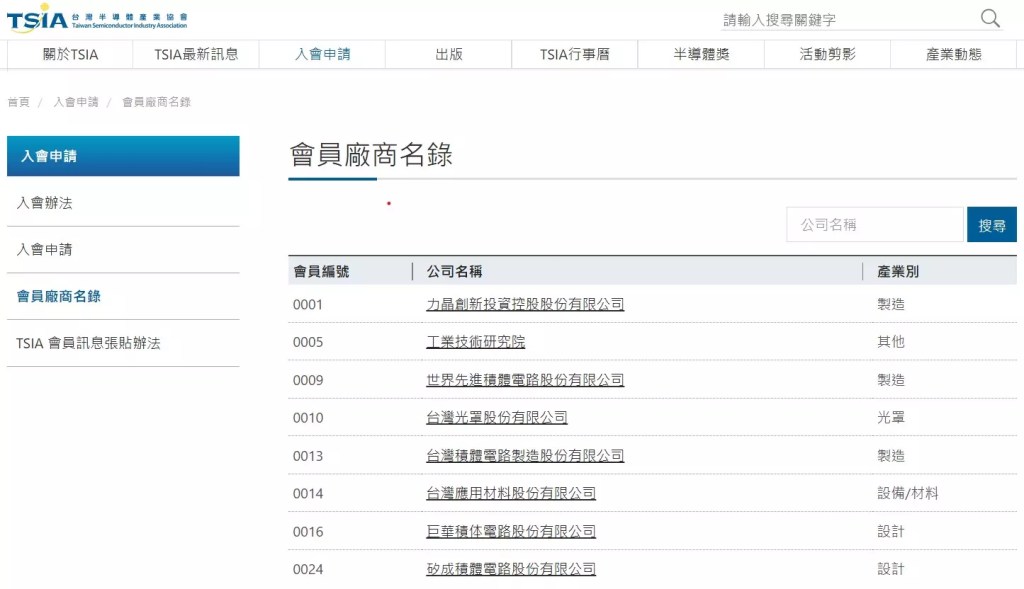Open the 關於TSIA menu
This screenshot has width=1024, height=589.
[x=70, y=54]
